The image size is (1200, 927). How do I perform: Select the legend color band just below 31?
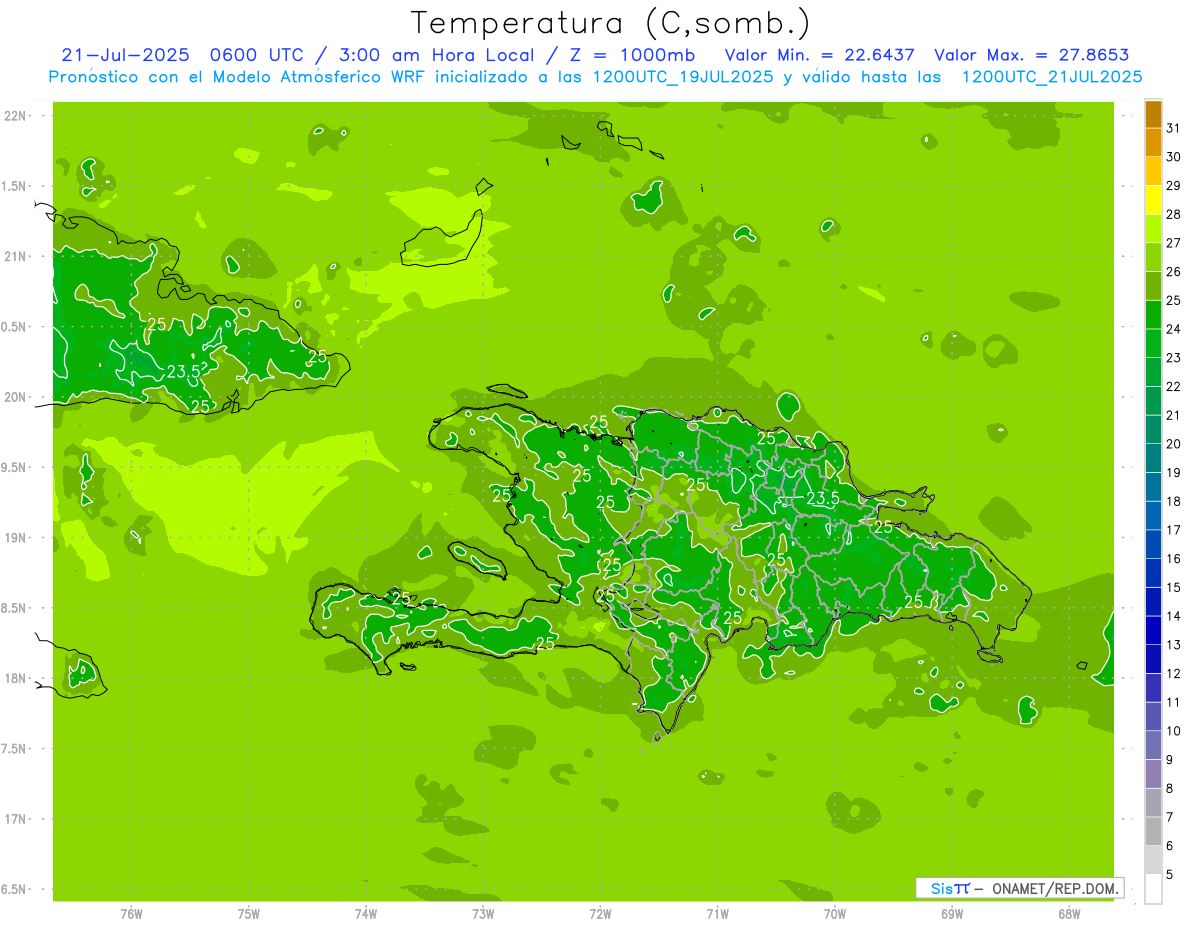click(x=1153, y=142)
